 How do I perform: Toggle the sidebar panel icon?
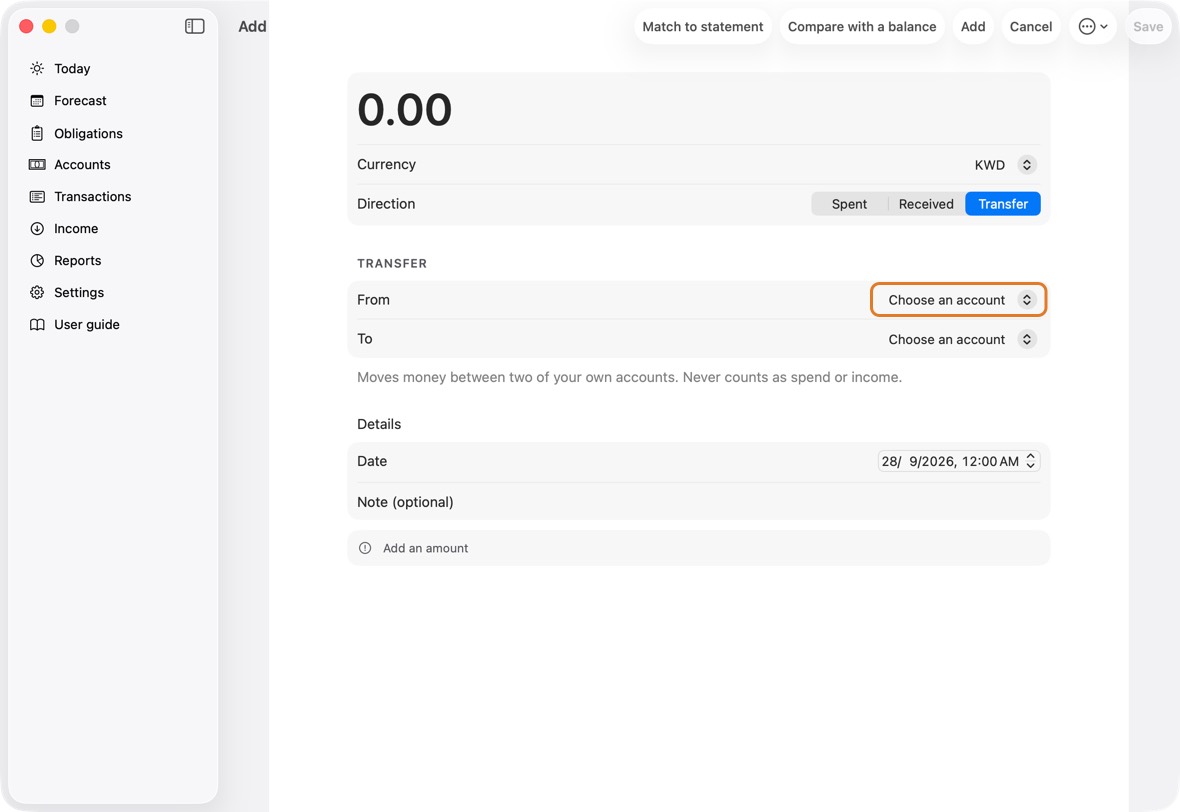click(195, 26)
